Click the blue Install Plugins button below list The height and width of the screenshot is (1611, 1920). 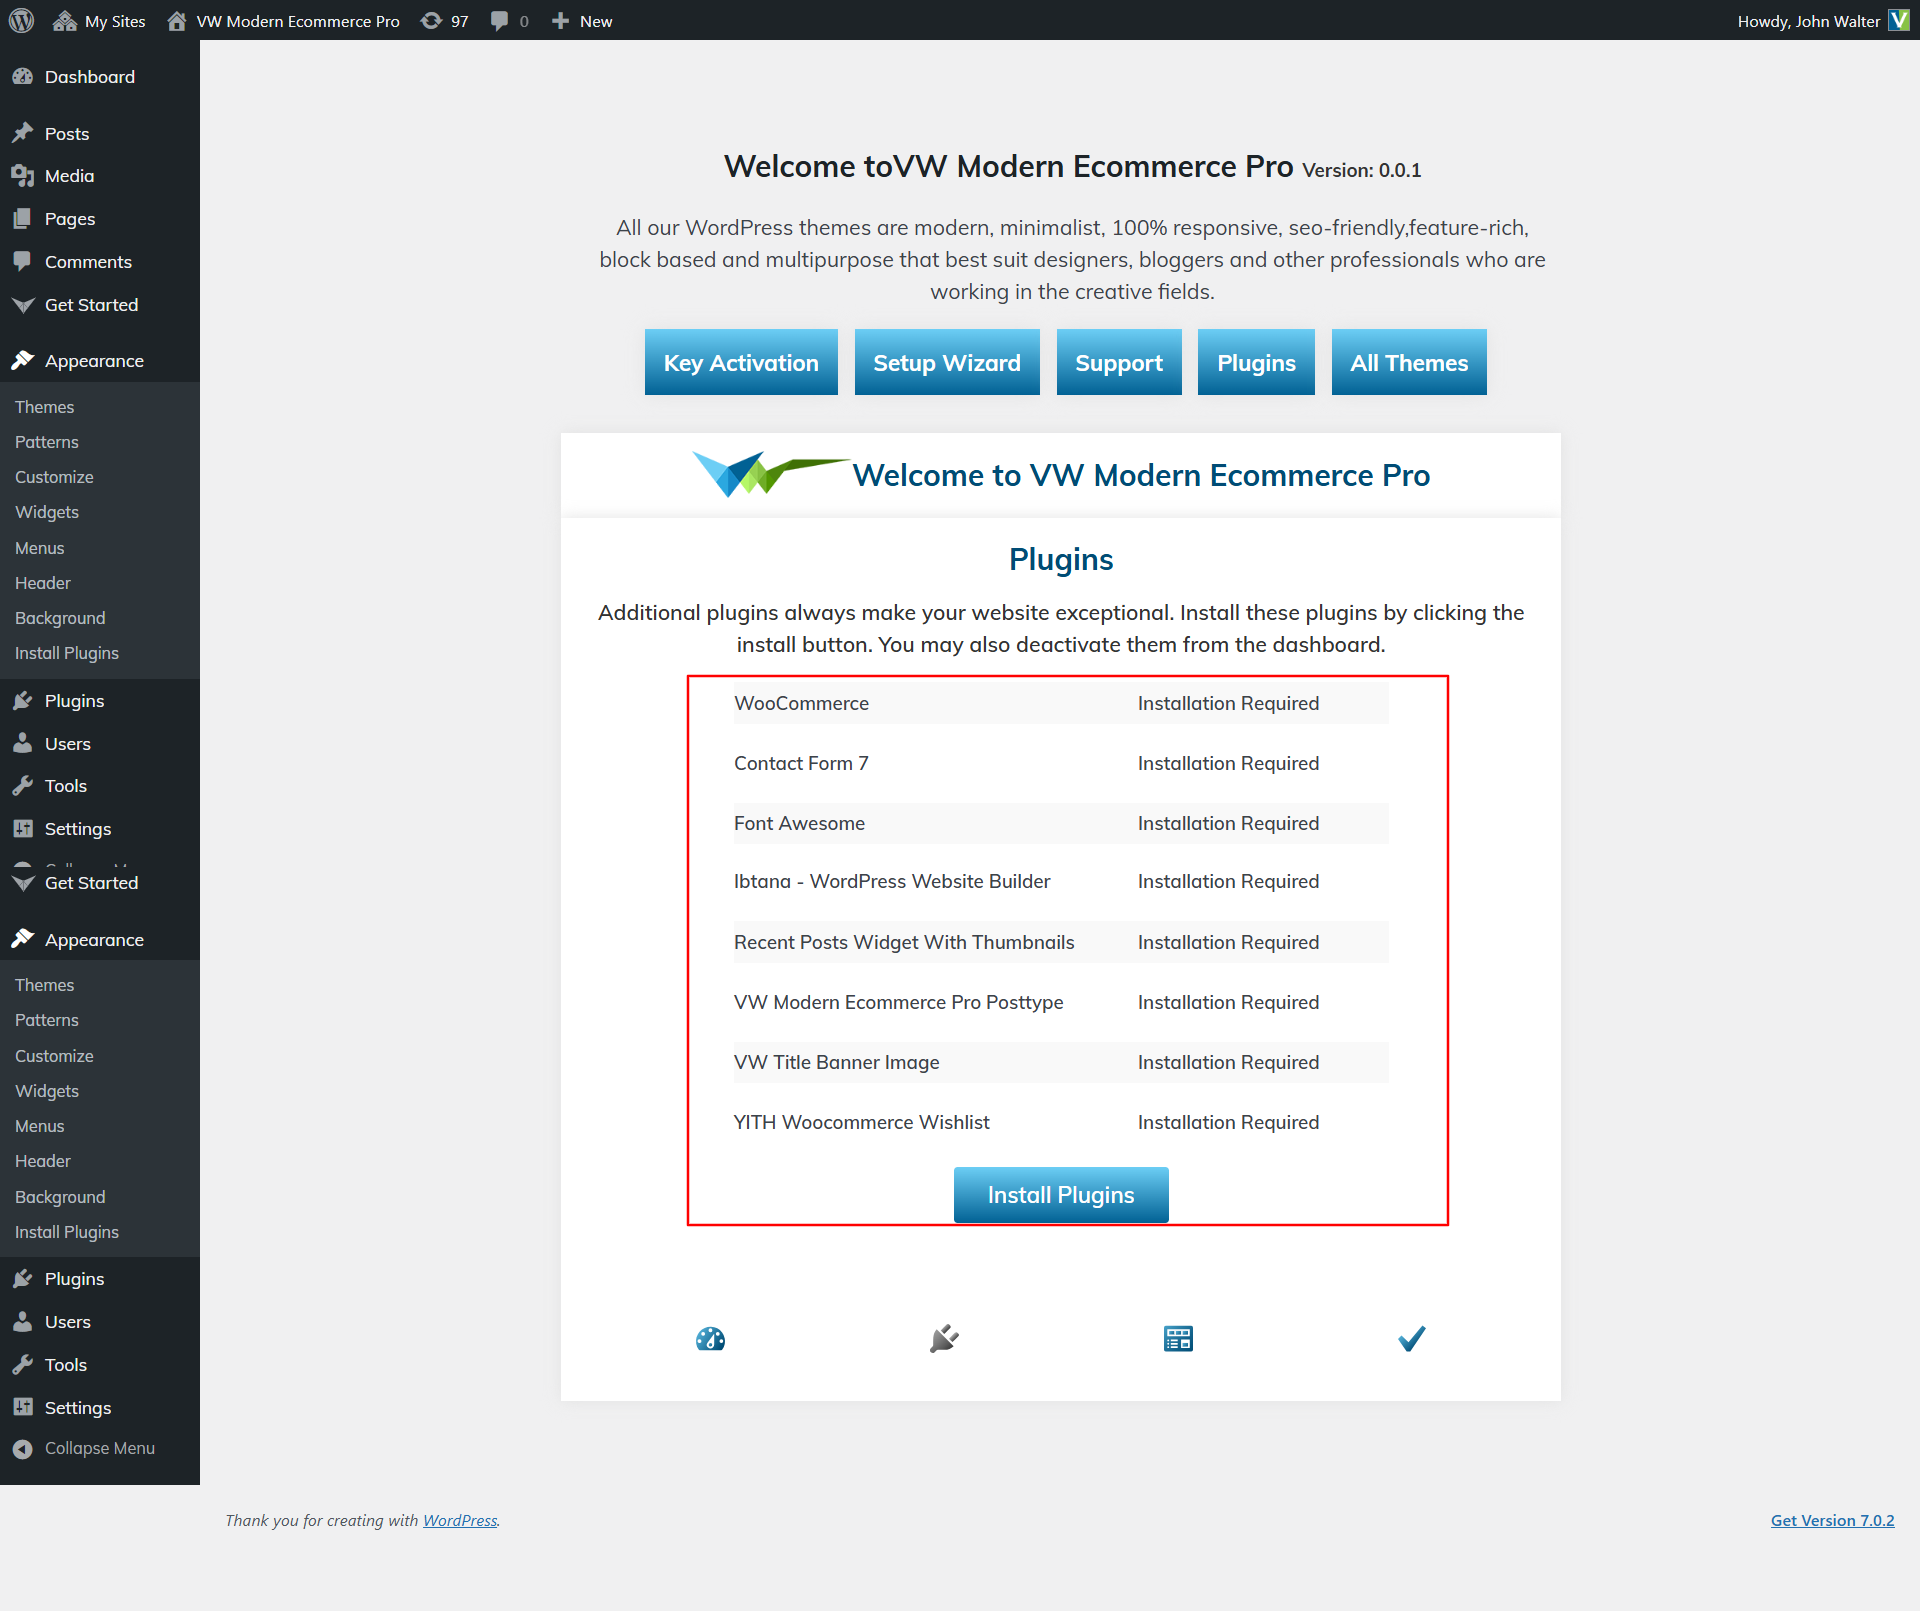coord(1061,1195)
